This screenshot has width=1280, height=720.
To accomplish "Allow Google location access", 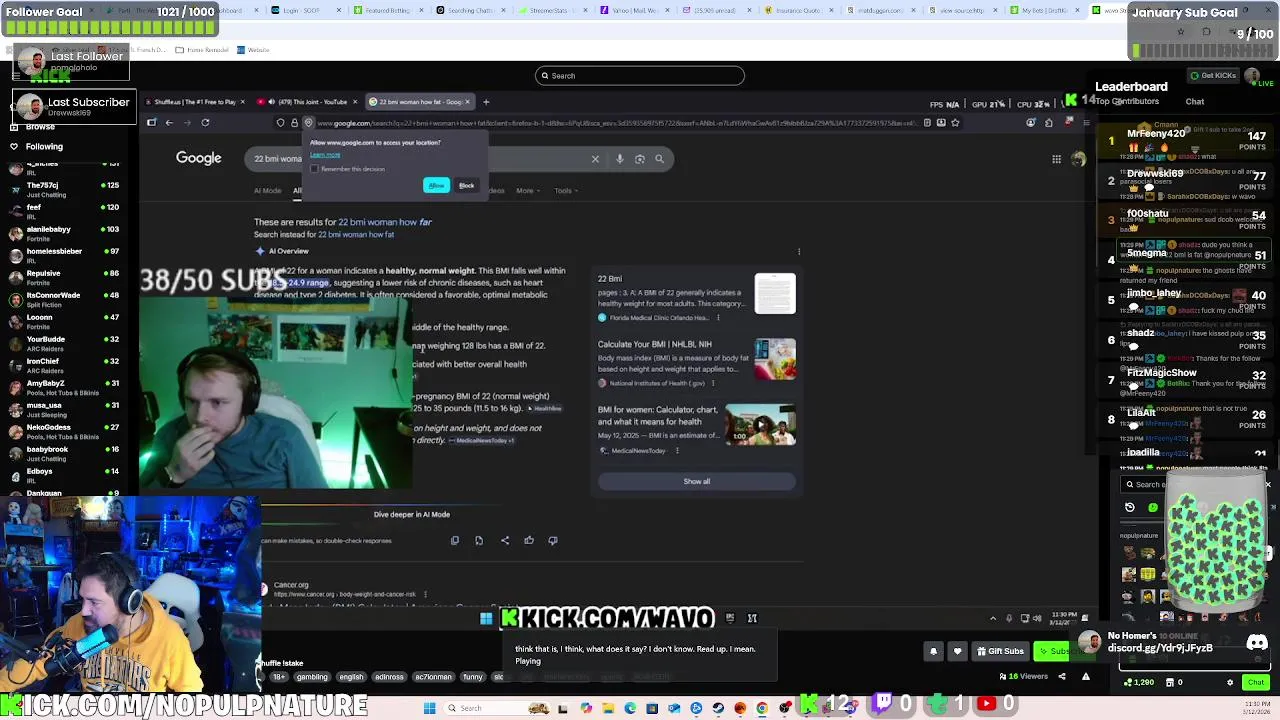I will tap(436, 185).
